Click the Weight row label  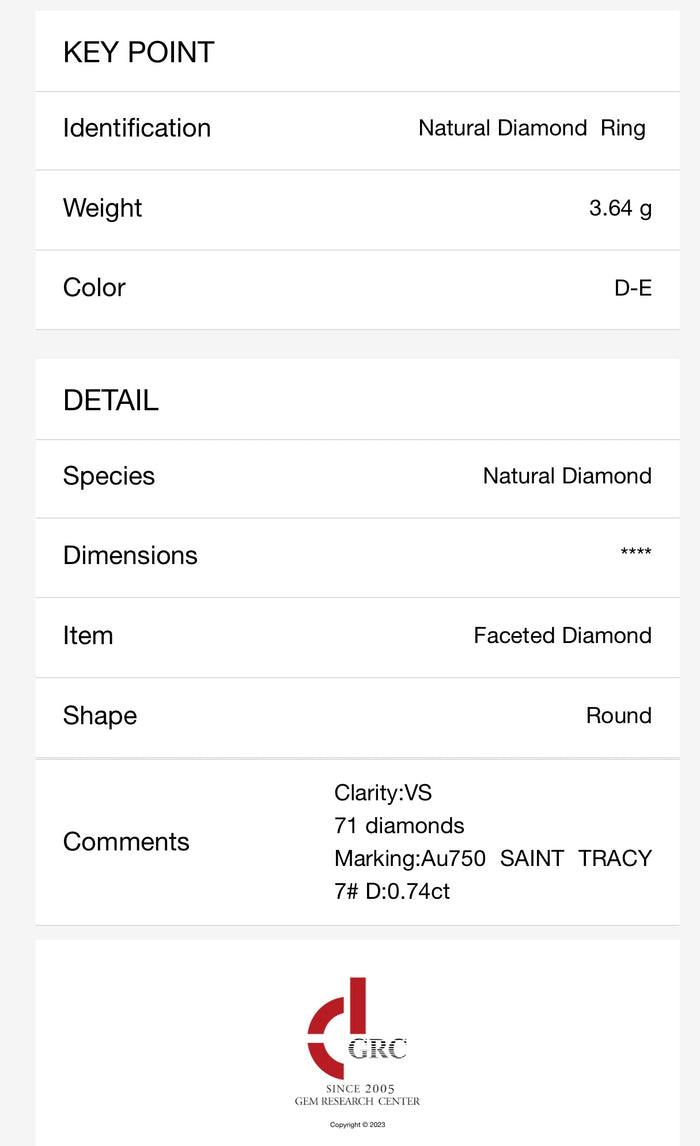pos(102,208)
